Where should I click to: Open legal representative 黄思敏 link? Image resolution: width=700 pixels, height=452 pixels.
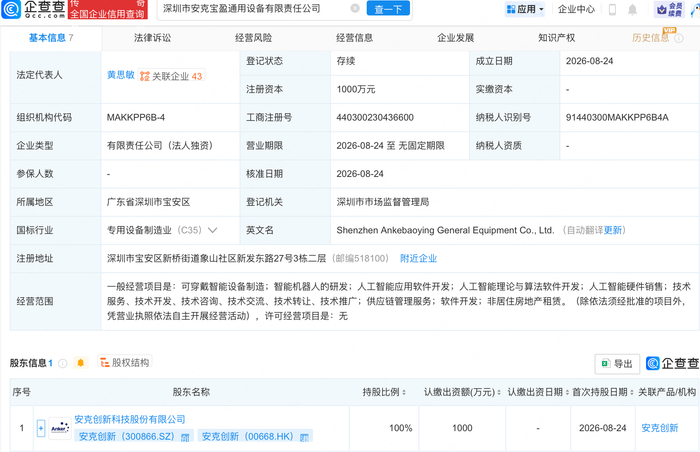click(x=121, y=75)
